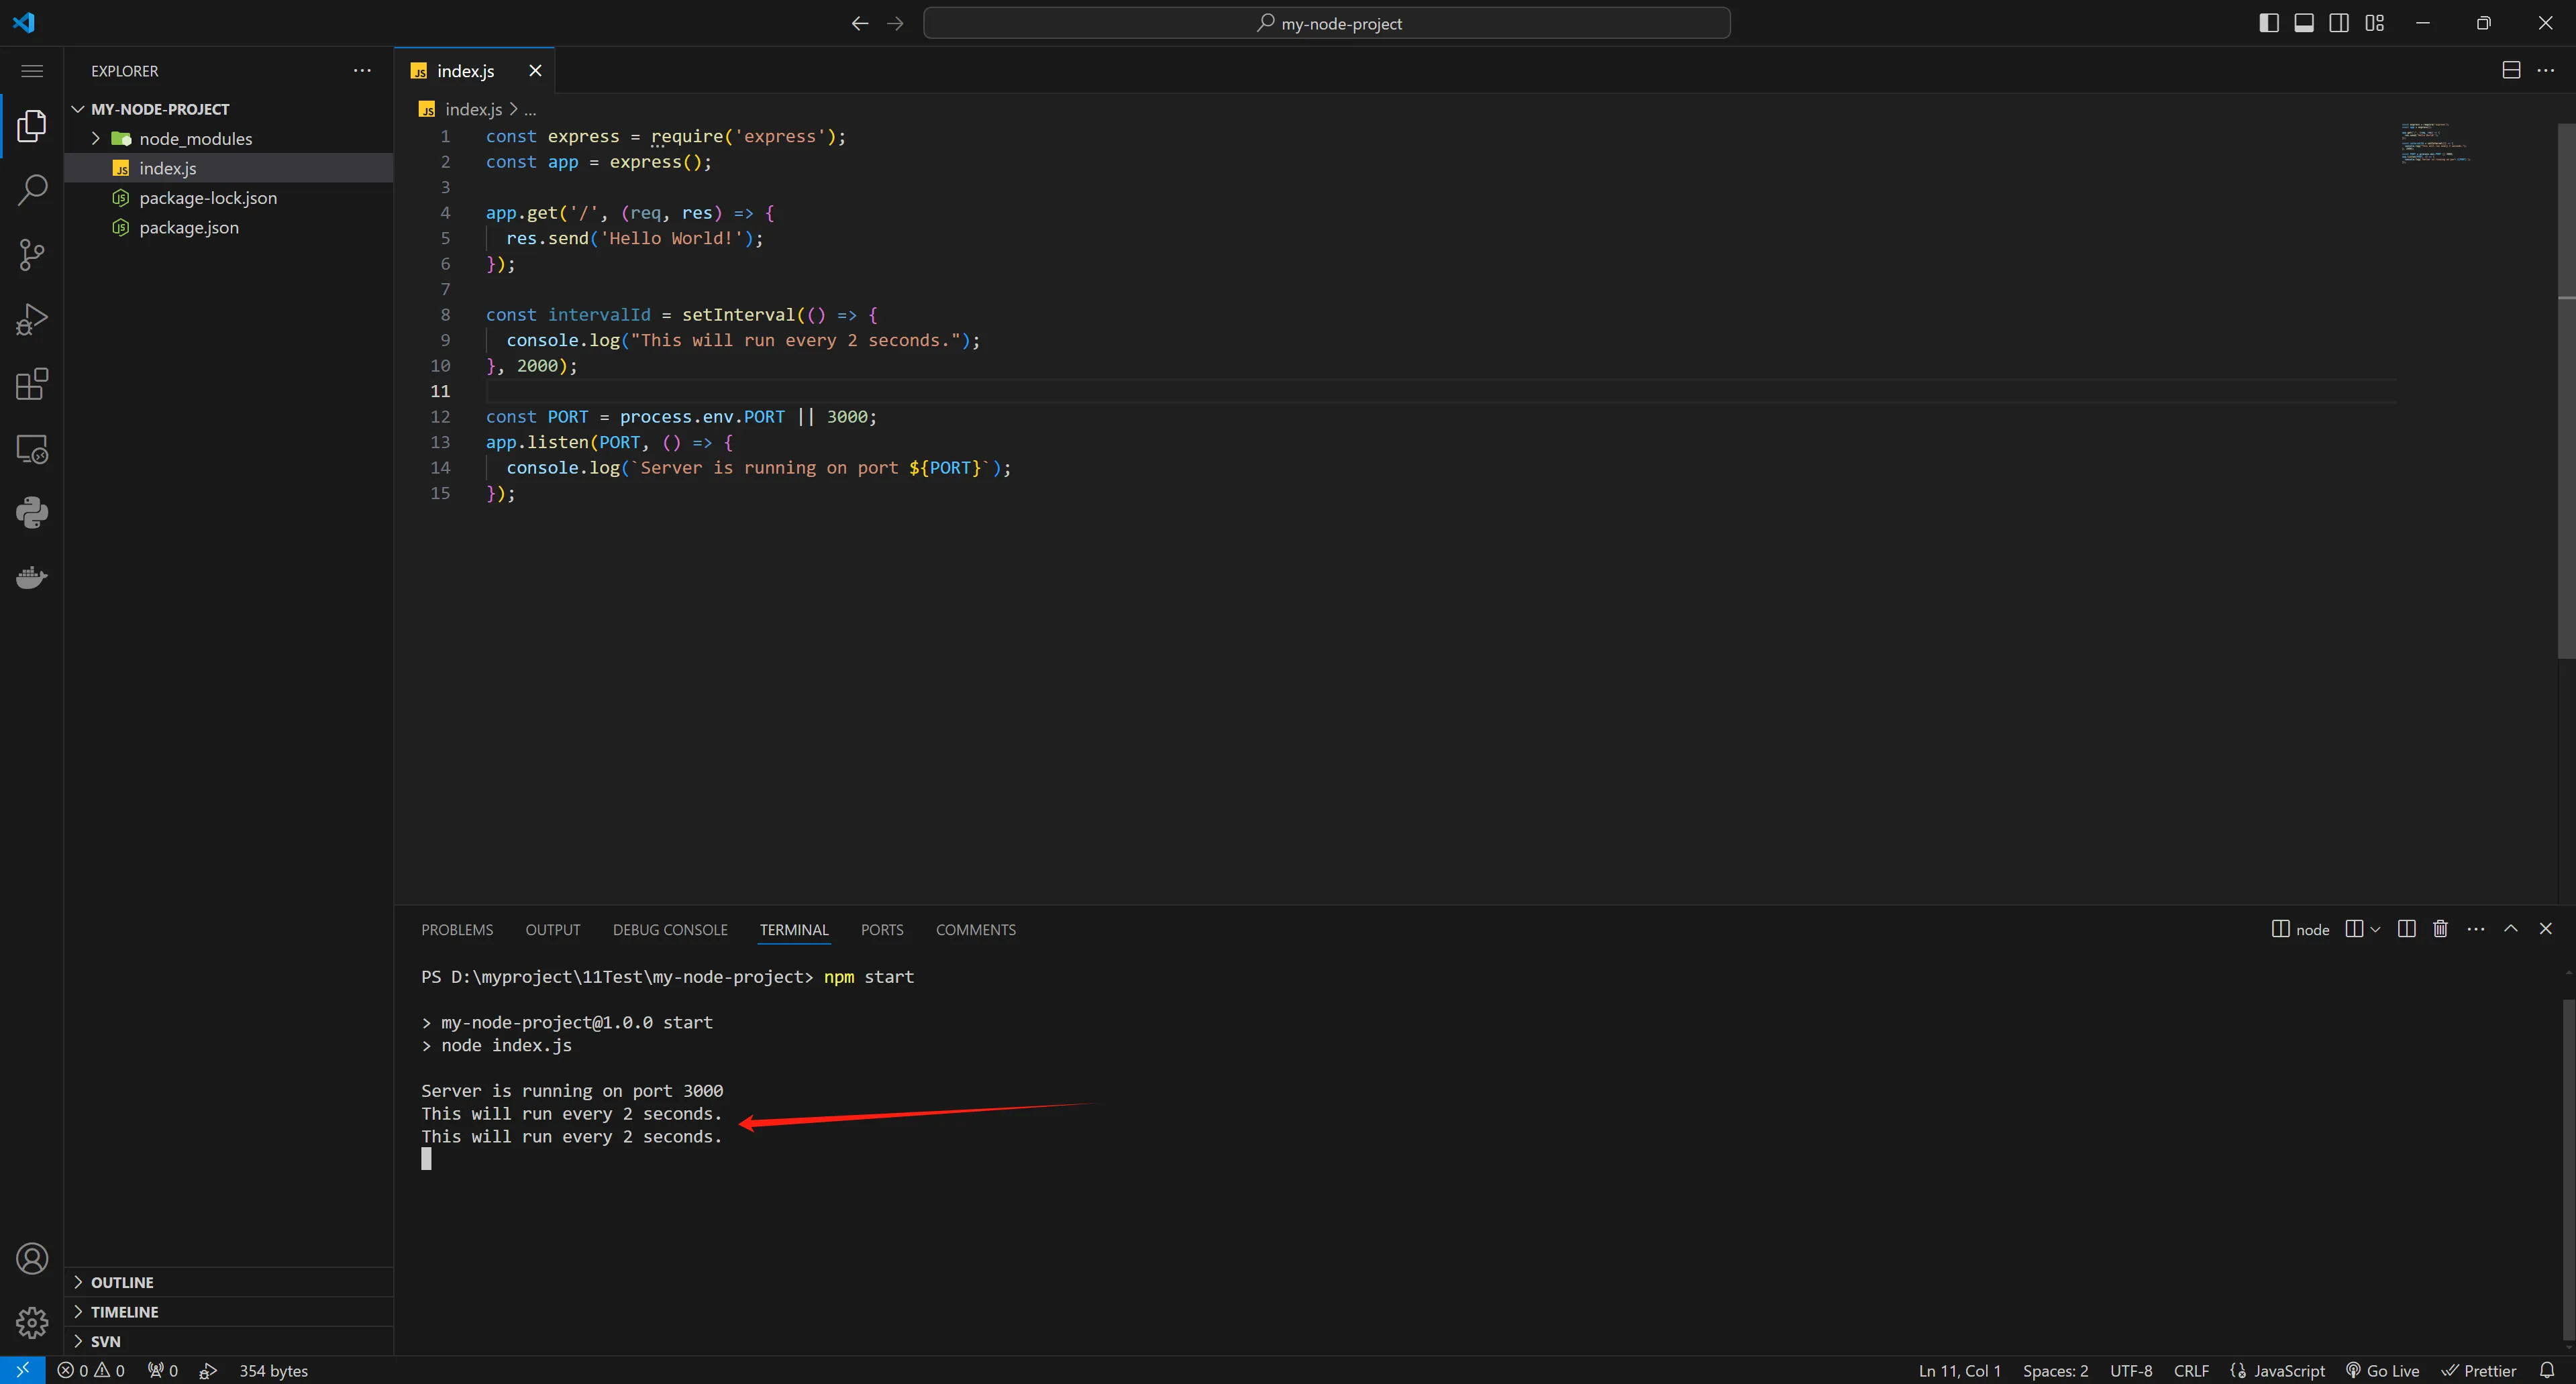Click the VS Code logo icon
The image size is (2576, 1384).
click(23, 22)
